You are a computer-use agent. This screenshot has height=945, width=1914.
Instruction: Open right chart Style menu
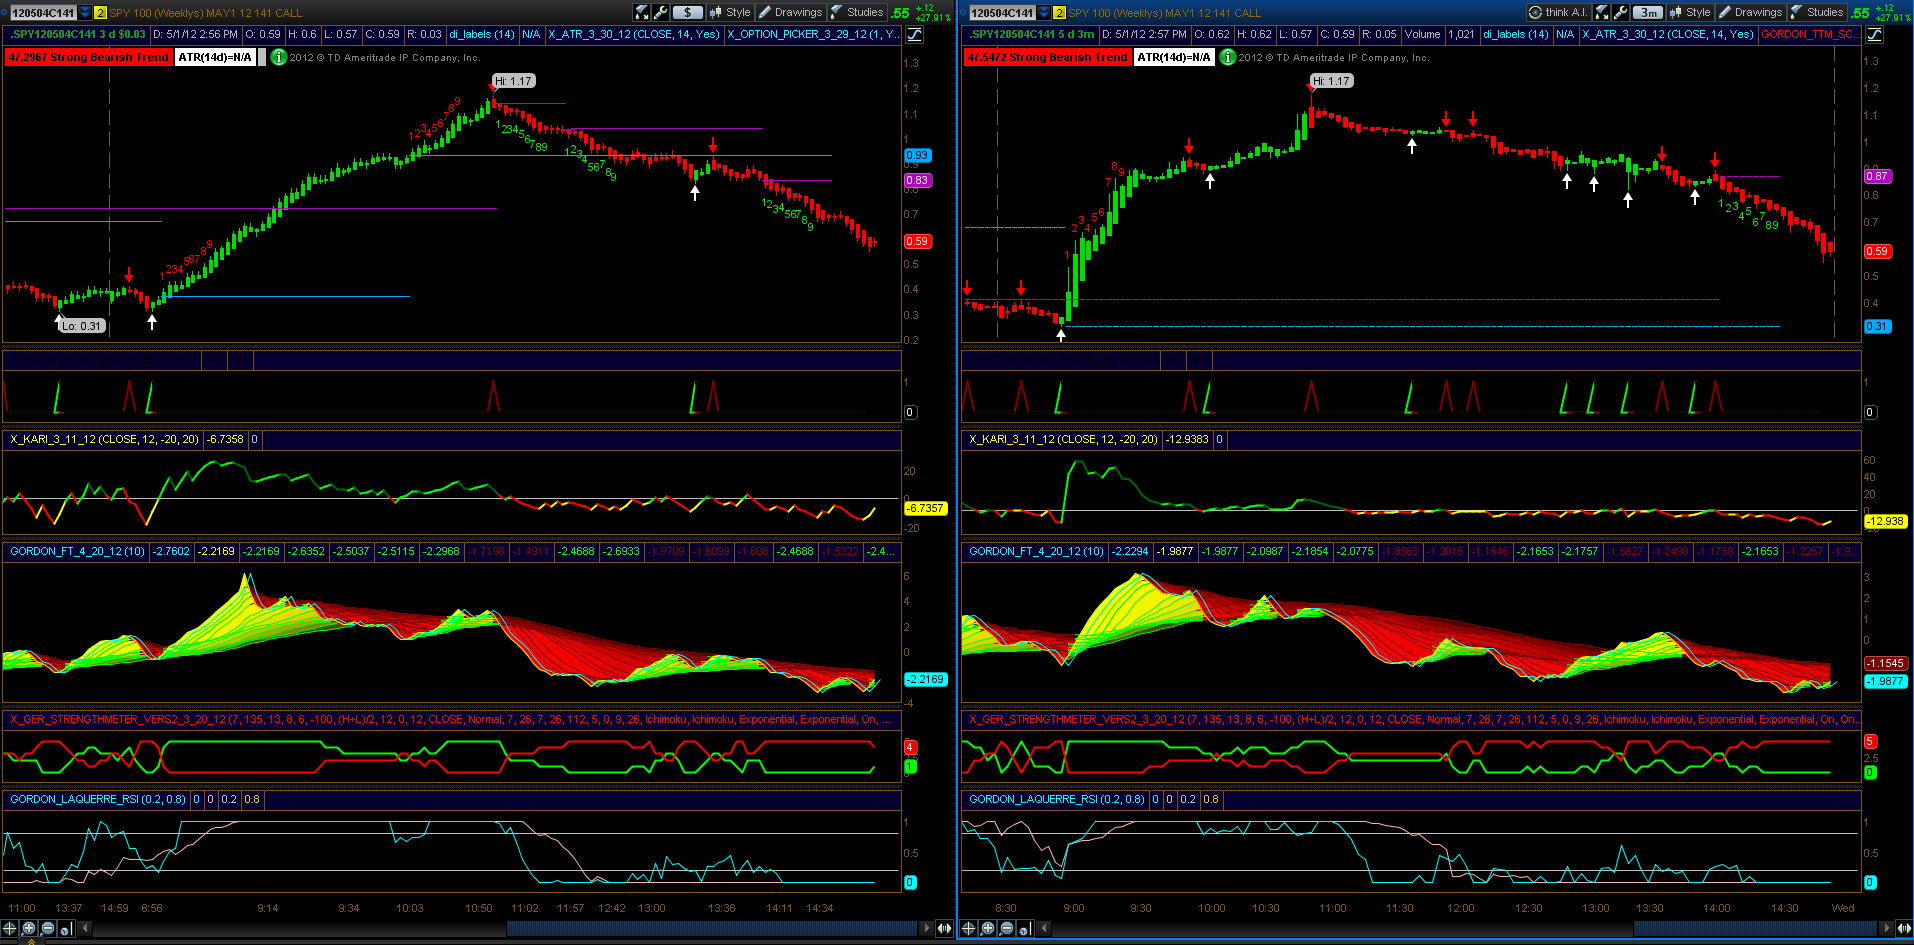pos(1690,13)
